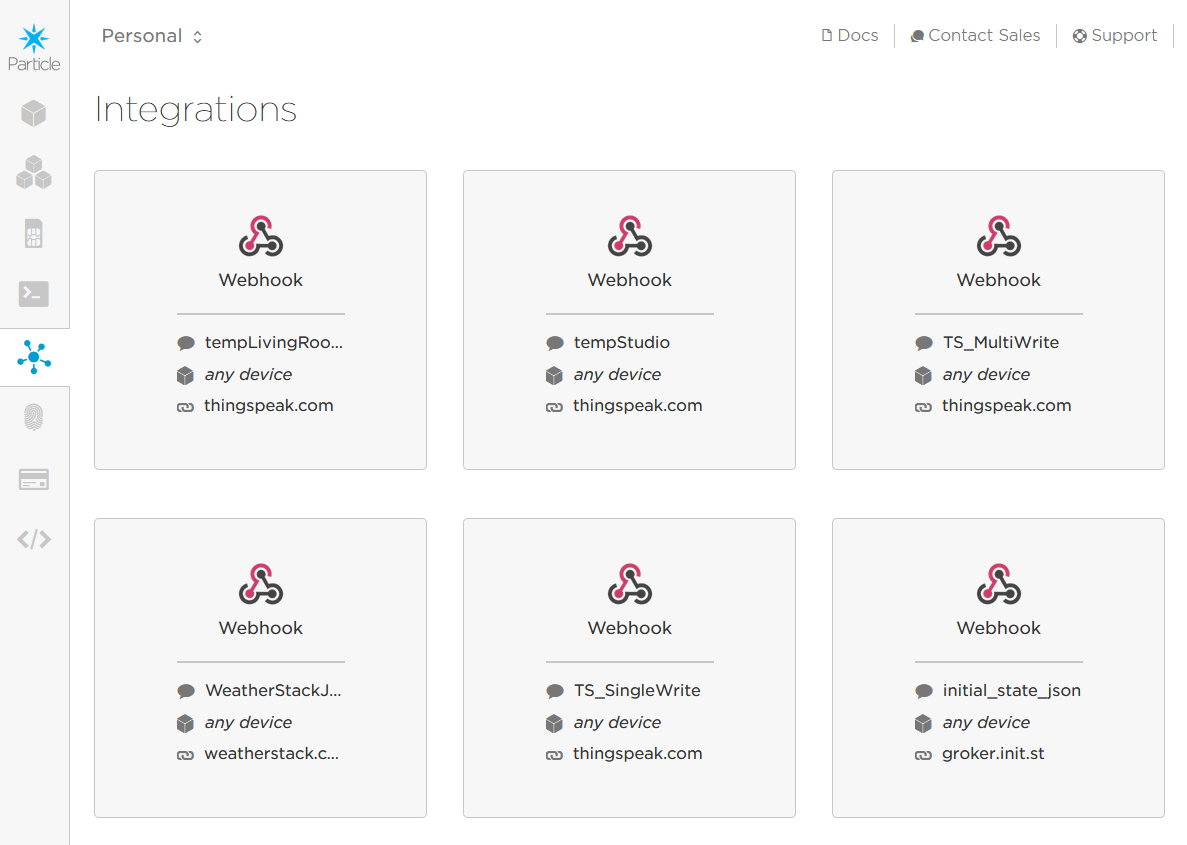Click event bubble icon beside TS_SingleWrite
The width and height of the screenshot is (1187, 845).
(x=555, y=691)
